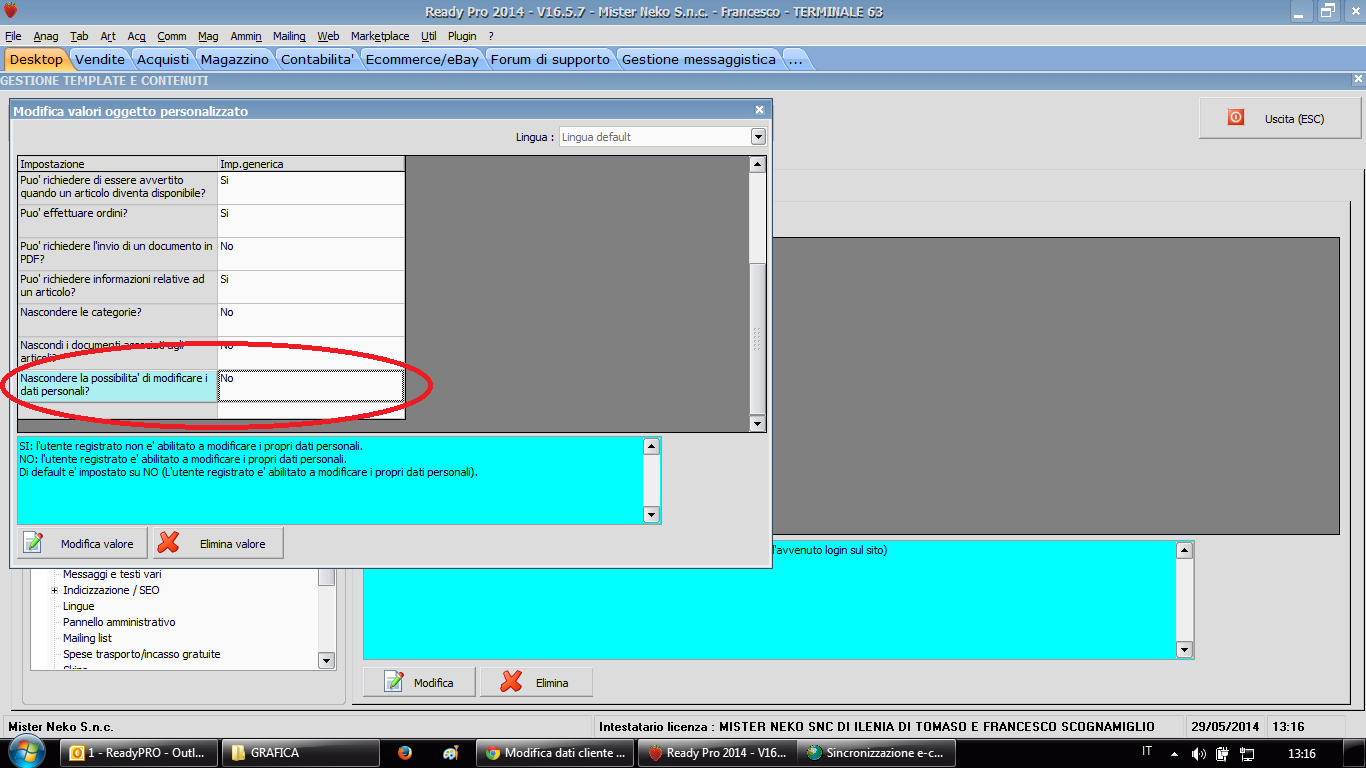Open the Sincronizzazione e-c... taskbar item

pyautogui.click(x=878, y=753)
